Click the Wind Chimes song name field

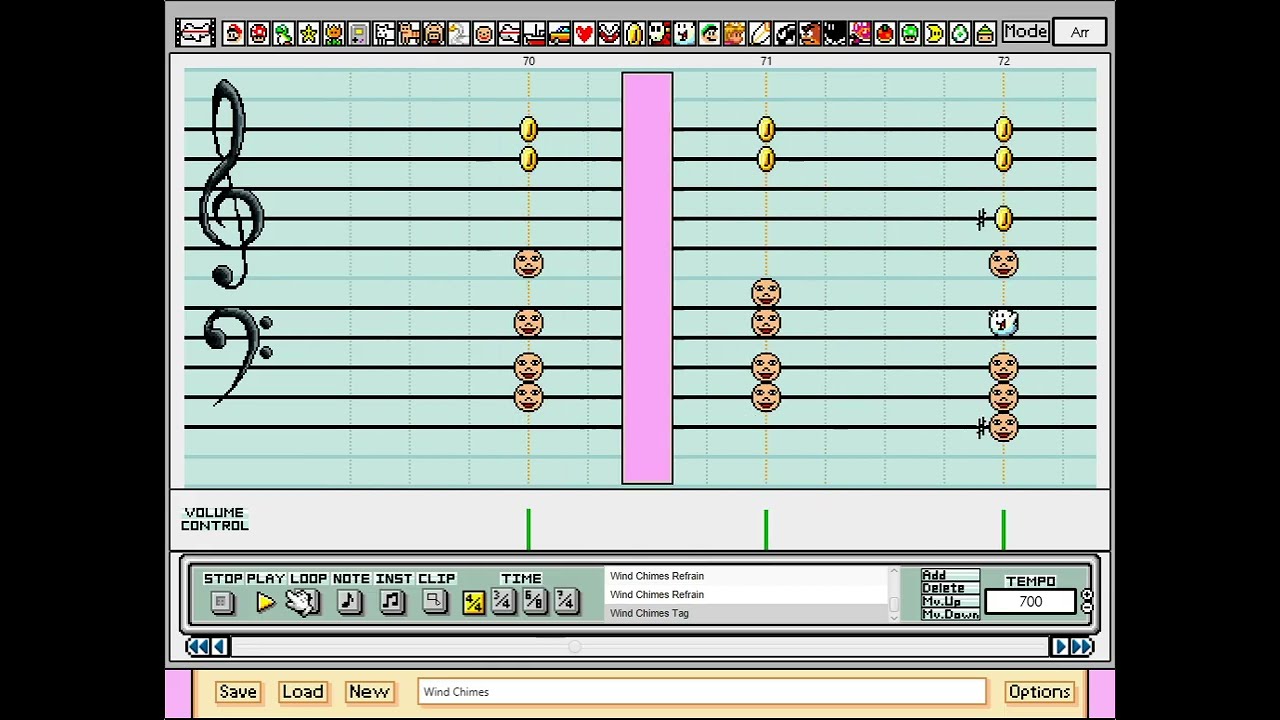coord(702,692)
